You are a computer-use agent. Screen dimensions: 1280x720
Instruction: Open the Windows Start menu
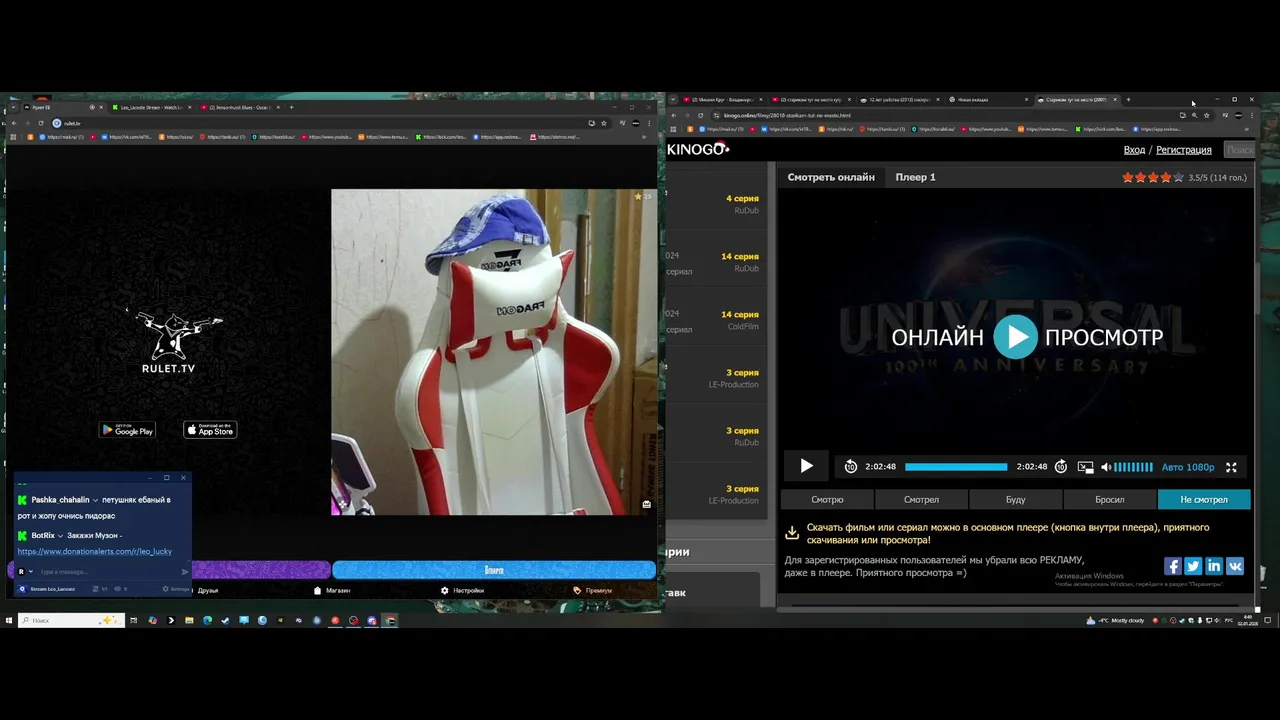[x=9, y=621]
